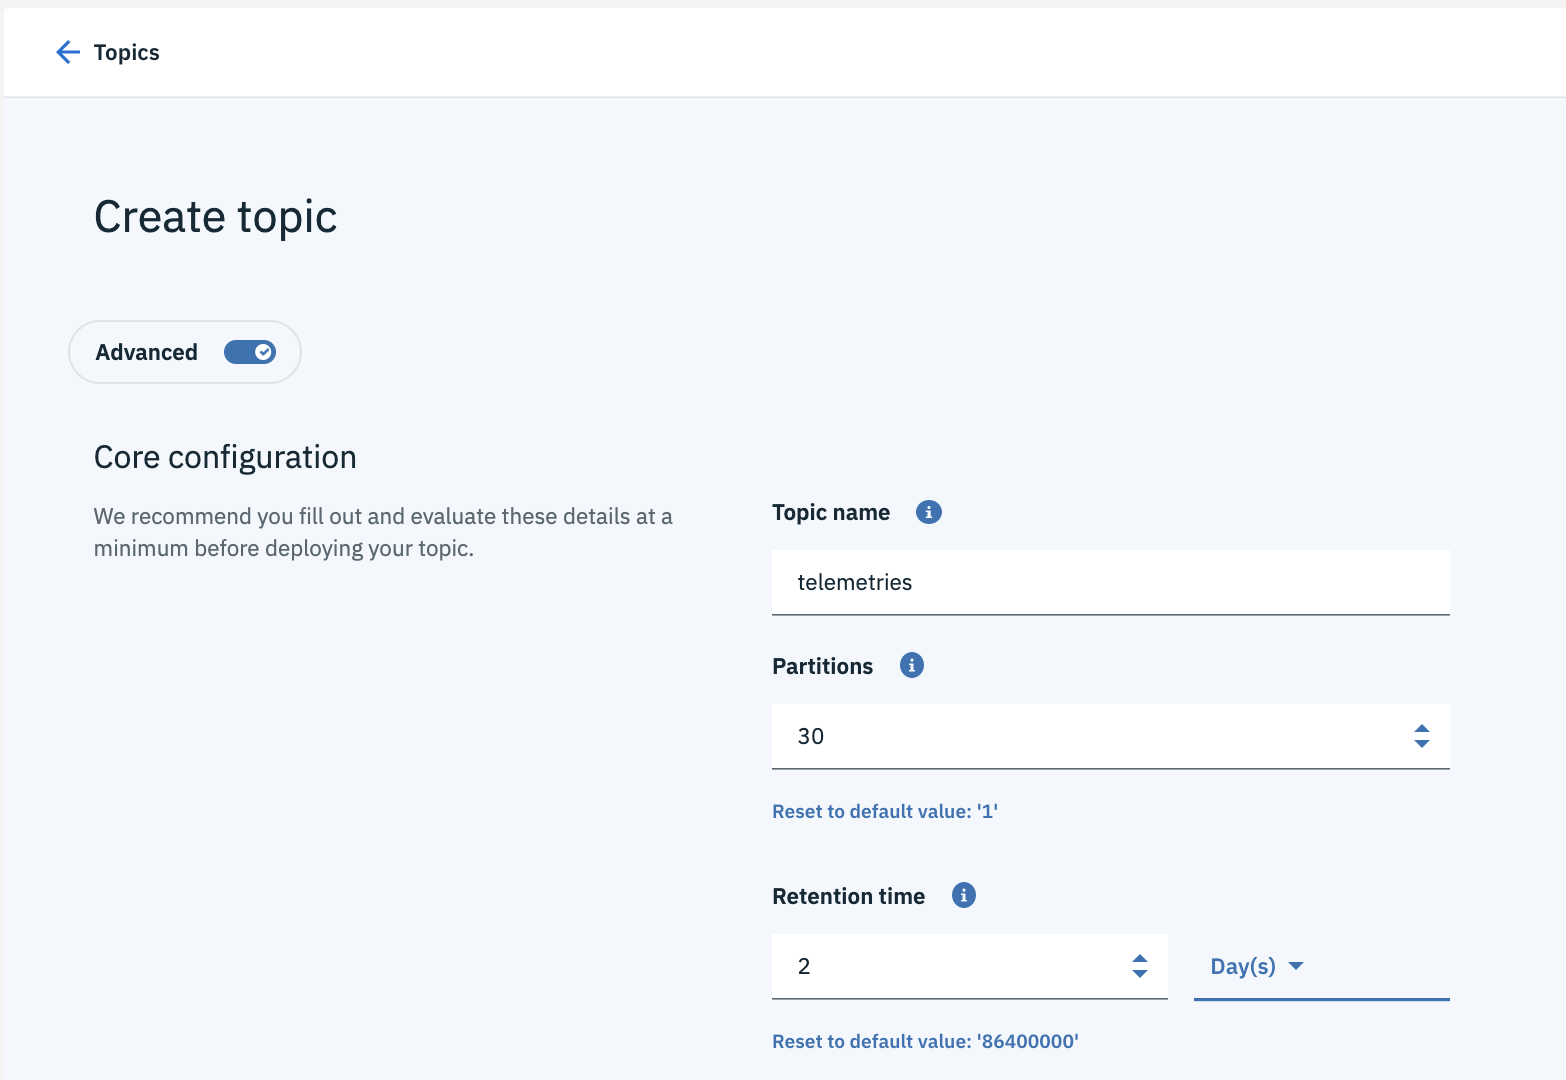Click the Partitions info icon

(x=911, y=665)
